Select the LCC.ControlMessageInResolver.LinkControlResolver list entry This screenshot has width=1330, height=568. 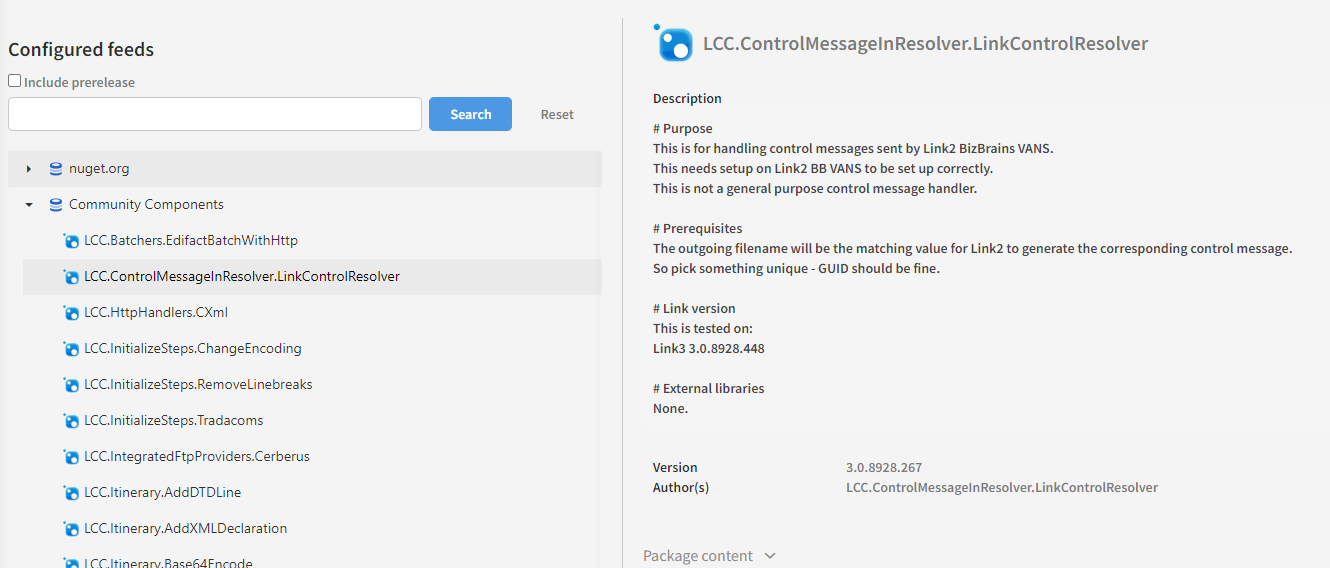tap(242, 277)
